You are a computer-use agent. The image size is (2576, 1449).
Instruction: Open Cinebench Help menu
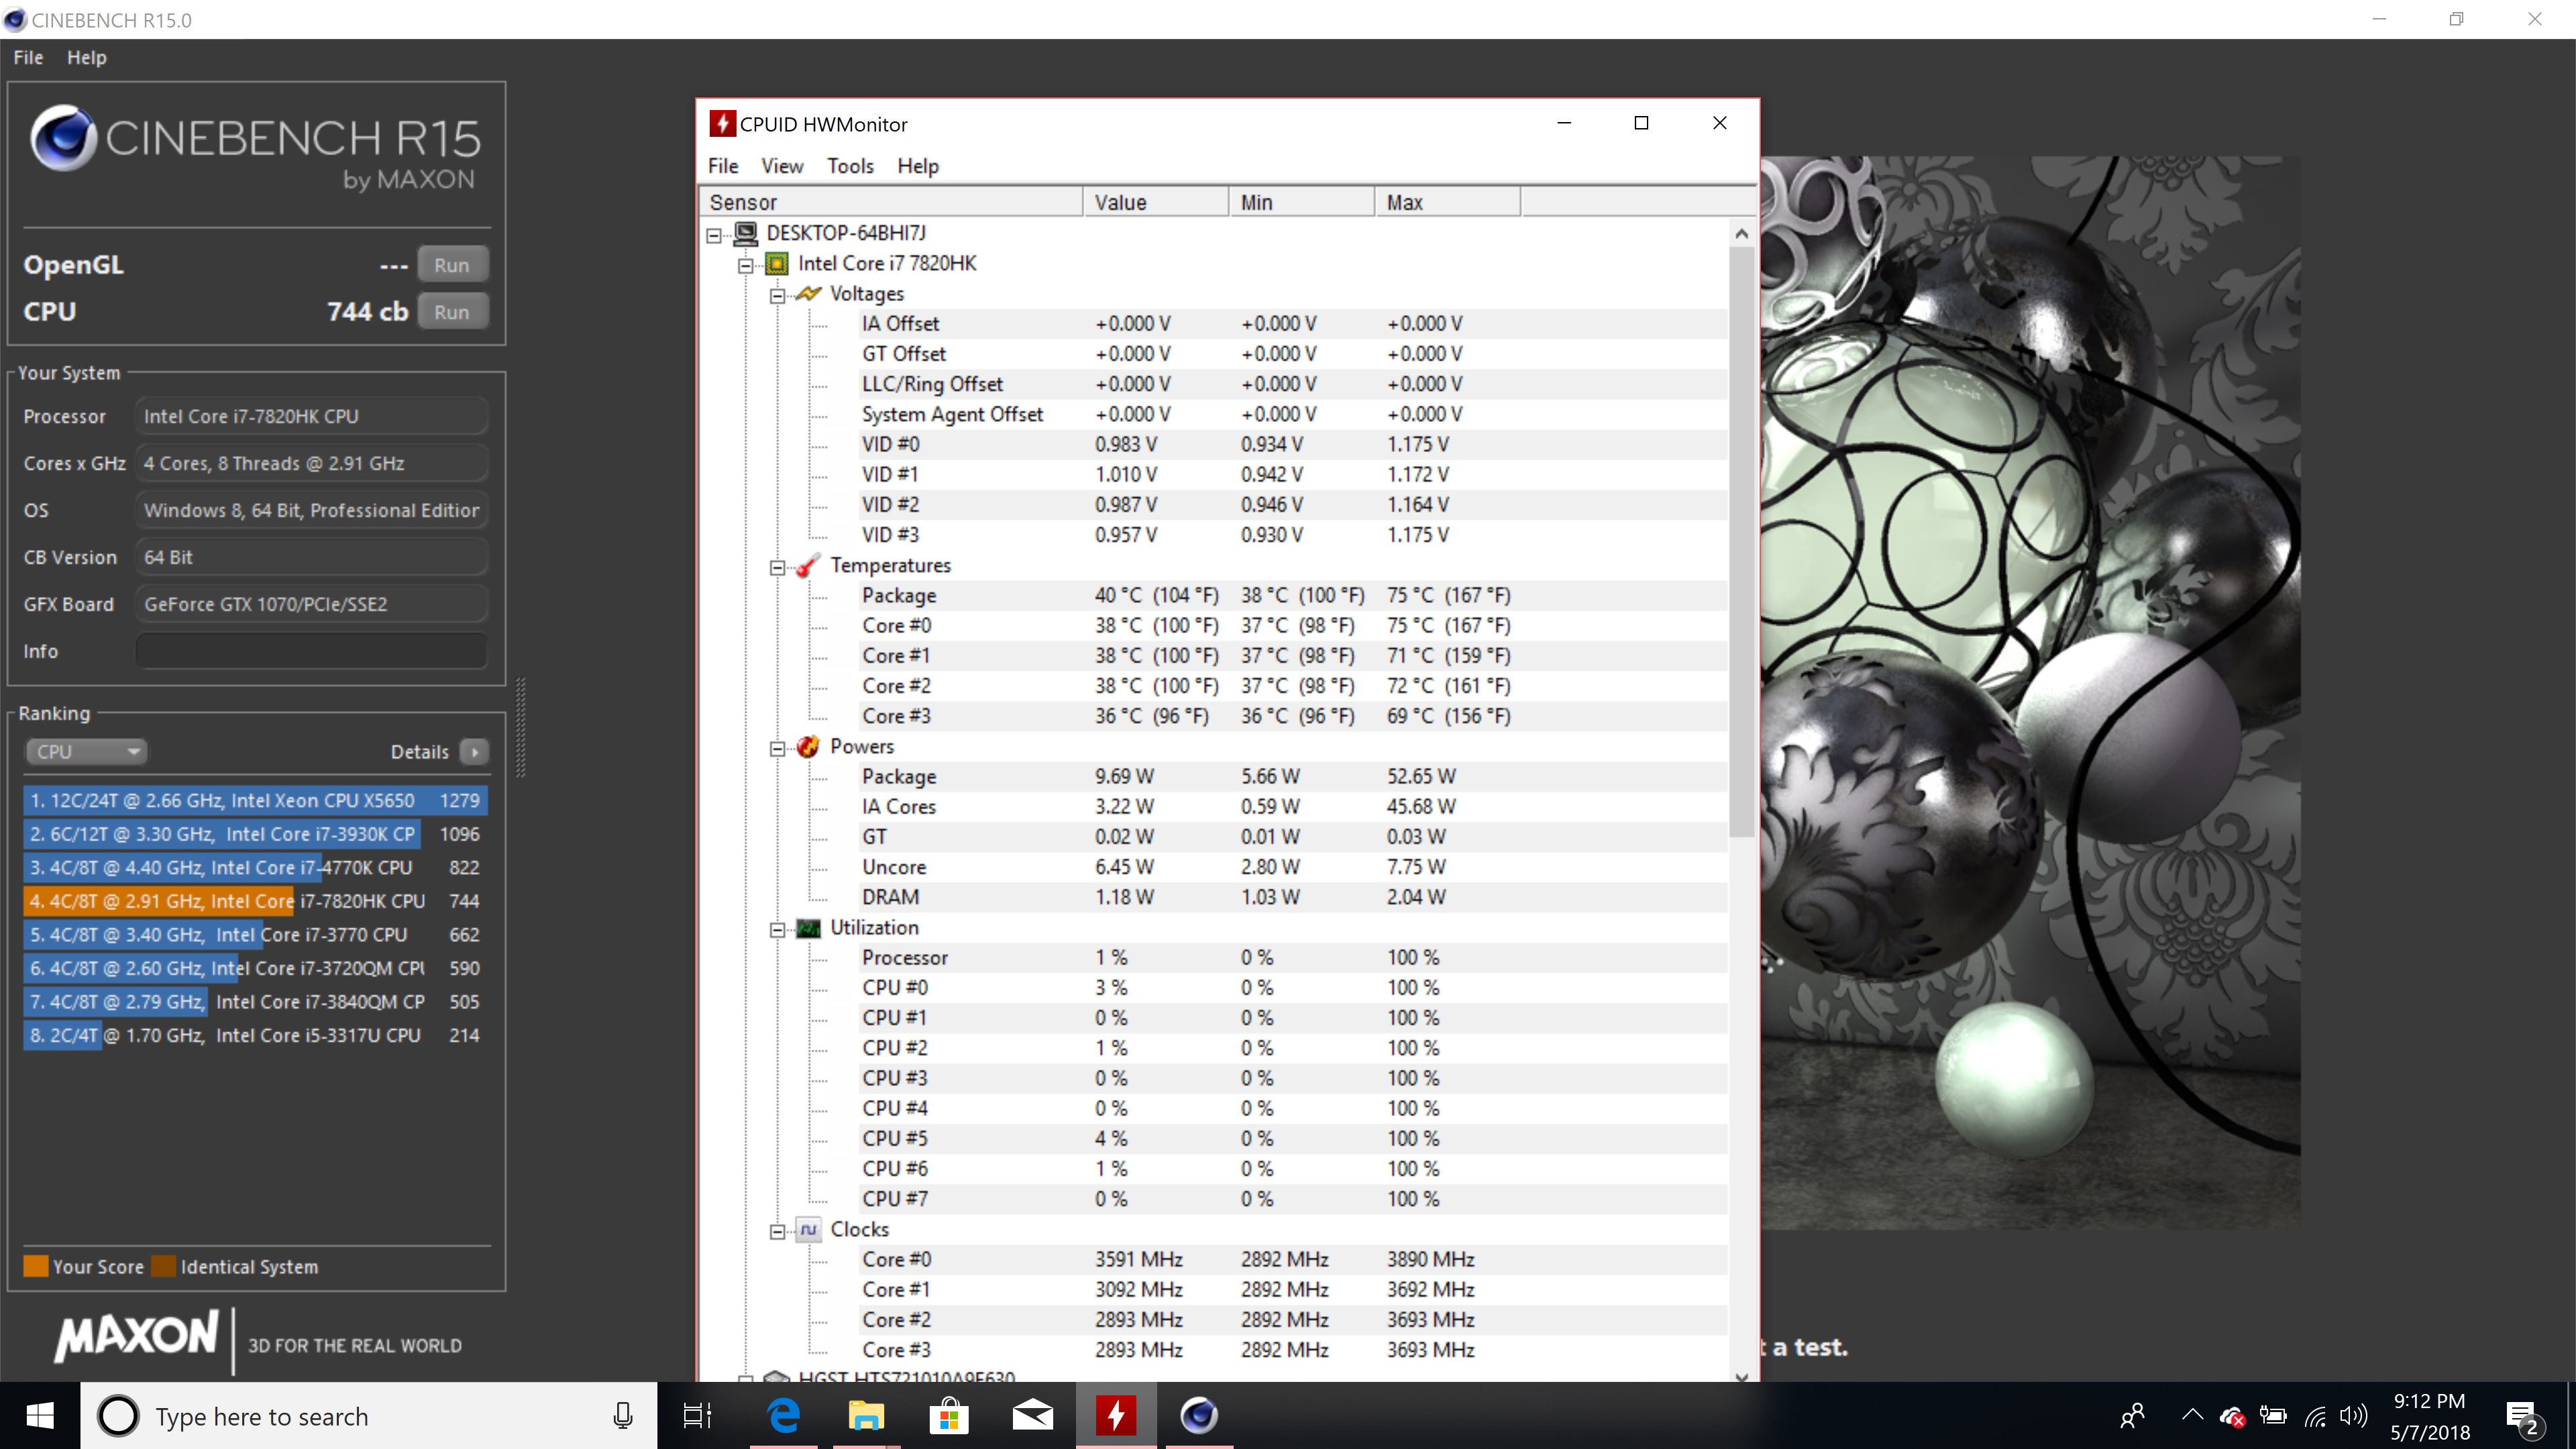pyautogui.click(x=87, y=57)
